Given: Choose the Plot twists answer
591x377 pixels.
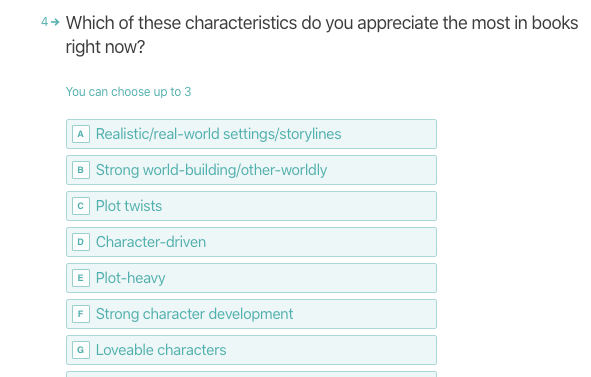Looking at the screenshot, I should click(251, 206).
